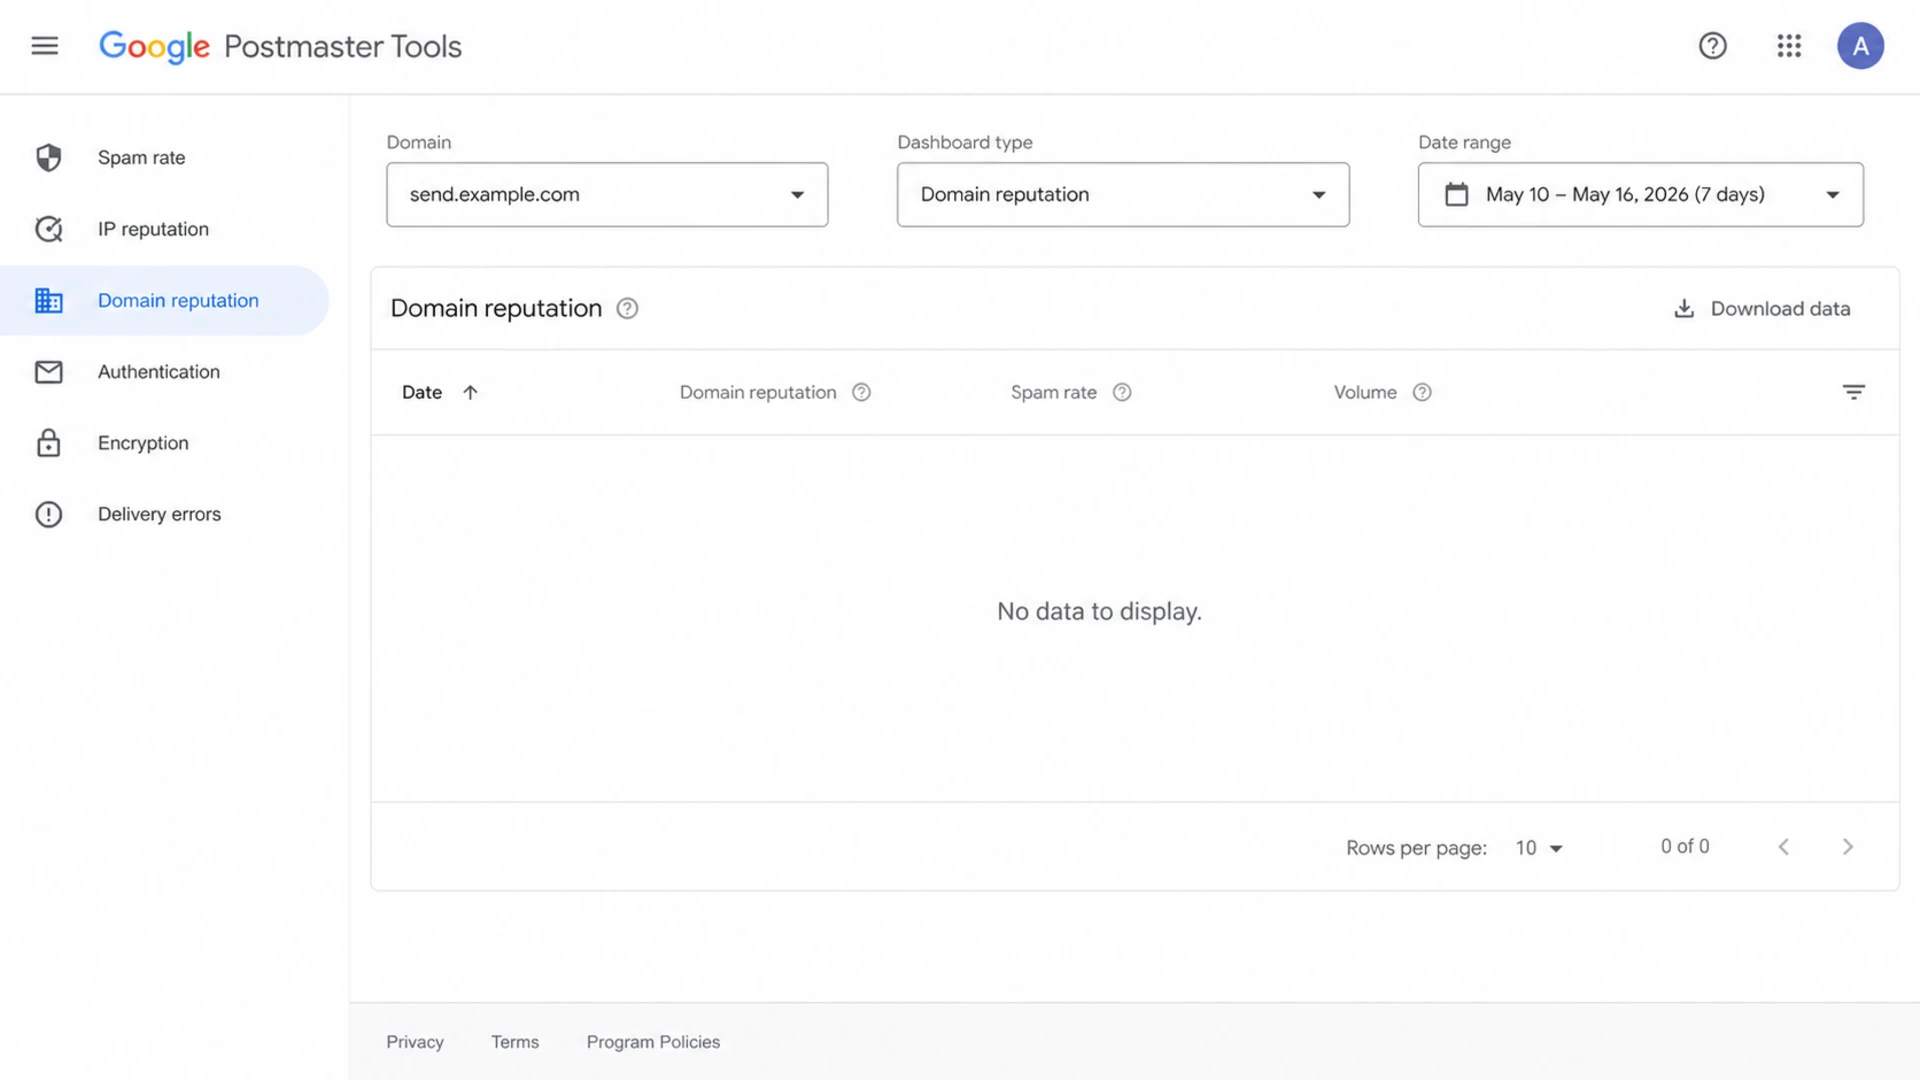Open the Domain dropdown send.example.com

pos(607,194)
